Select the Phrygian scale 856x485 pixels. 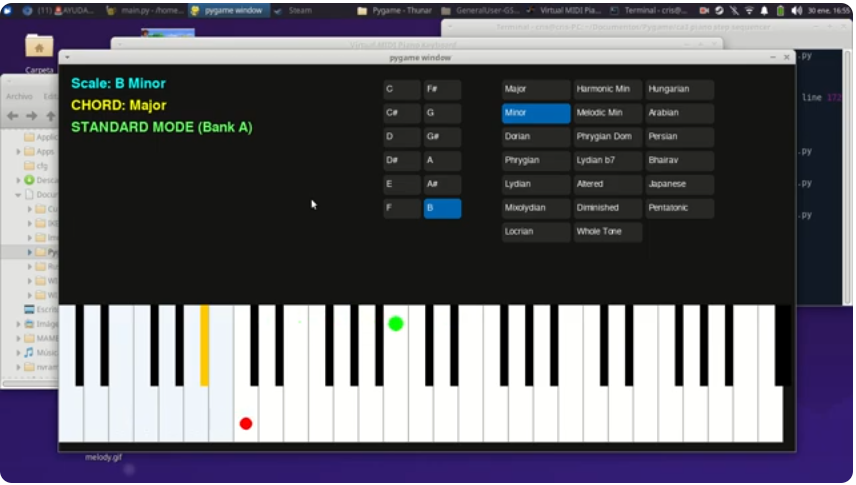click(x=536, y=161)
